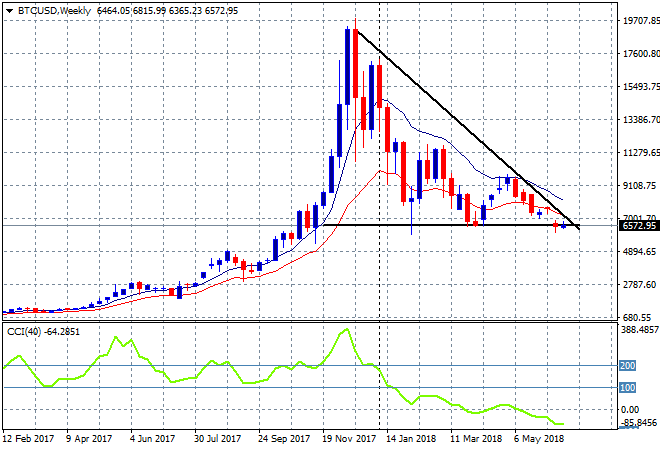Click the 2787.60 price axis label
The height and width of the screenshot is (450, 660).
coord(639,285)
